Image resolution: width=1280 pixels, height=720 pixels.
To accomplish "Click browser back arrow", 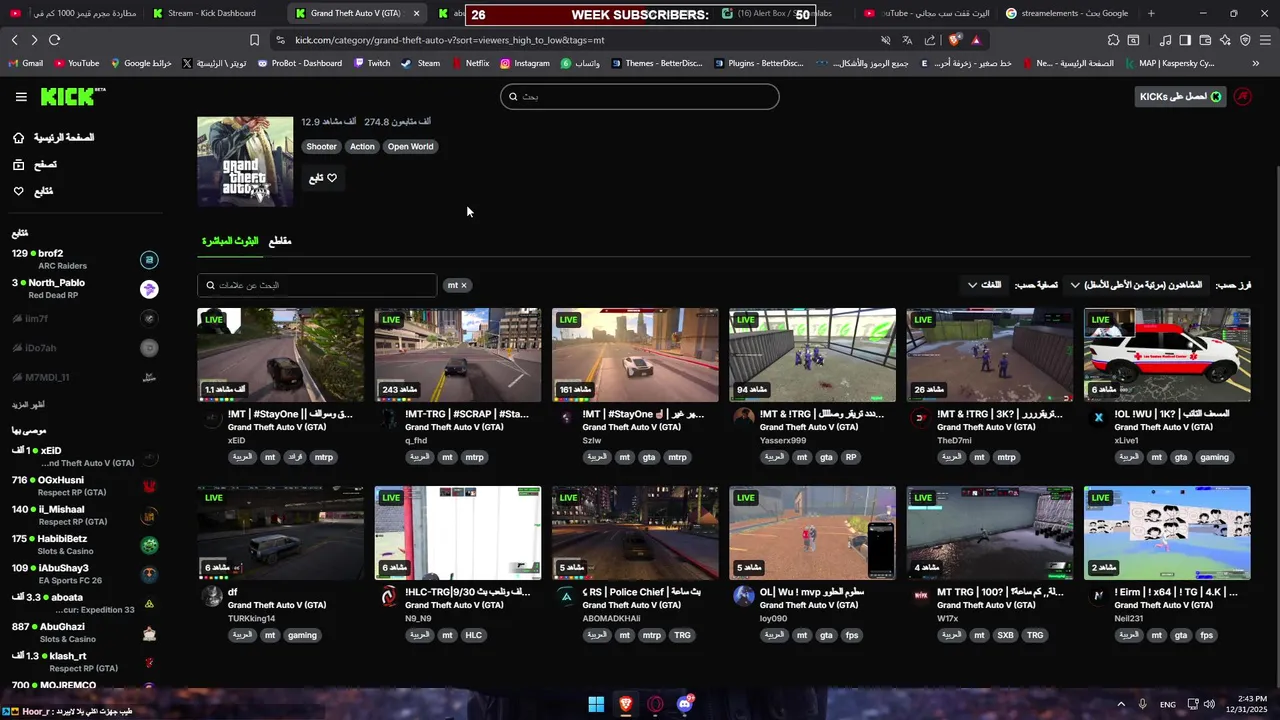I will [x=14, y=40].
